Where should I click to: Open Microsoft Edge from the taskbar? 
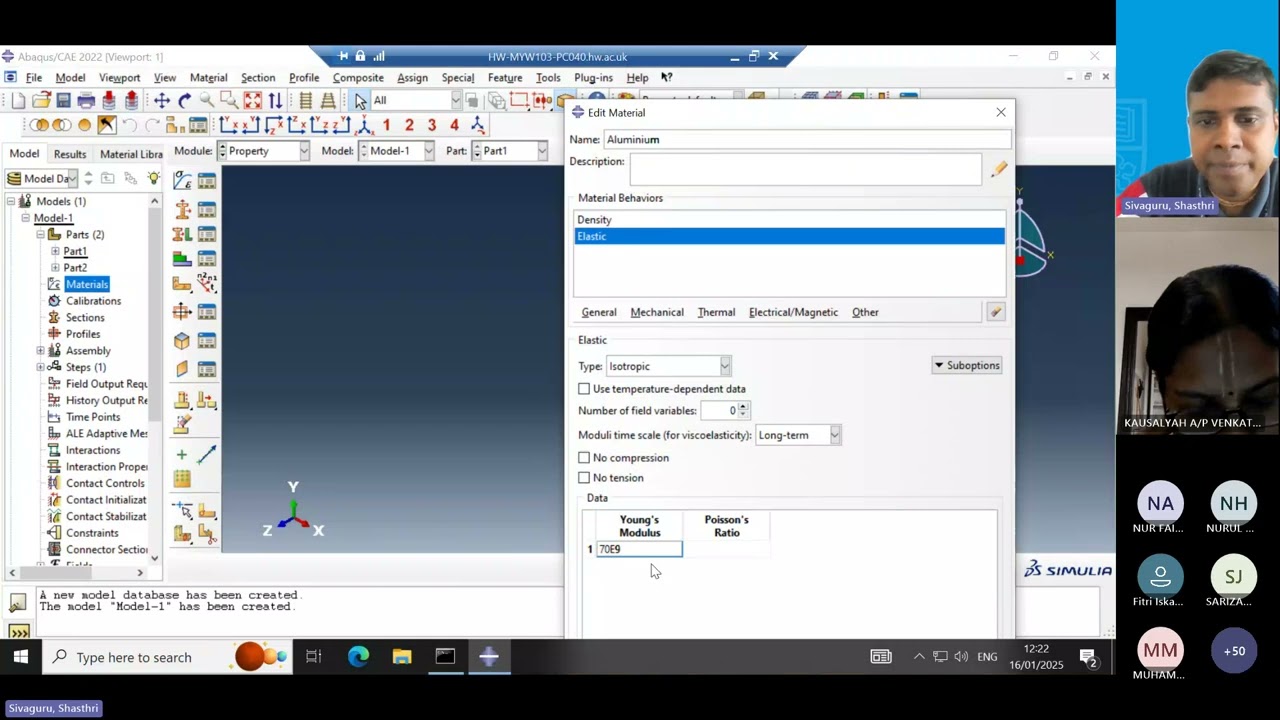[358, 657]
